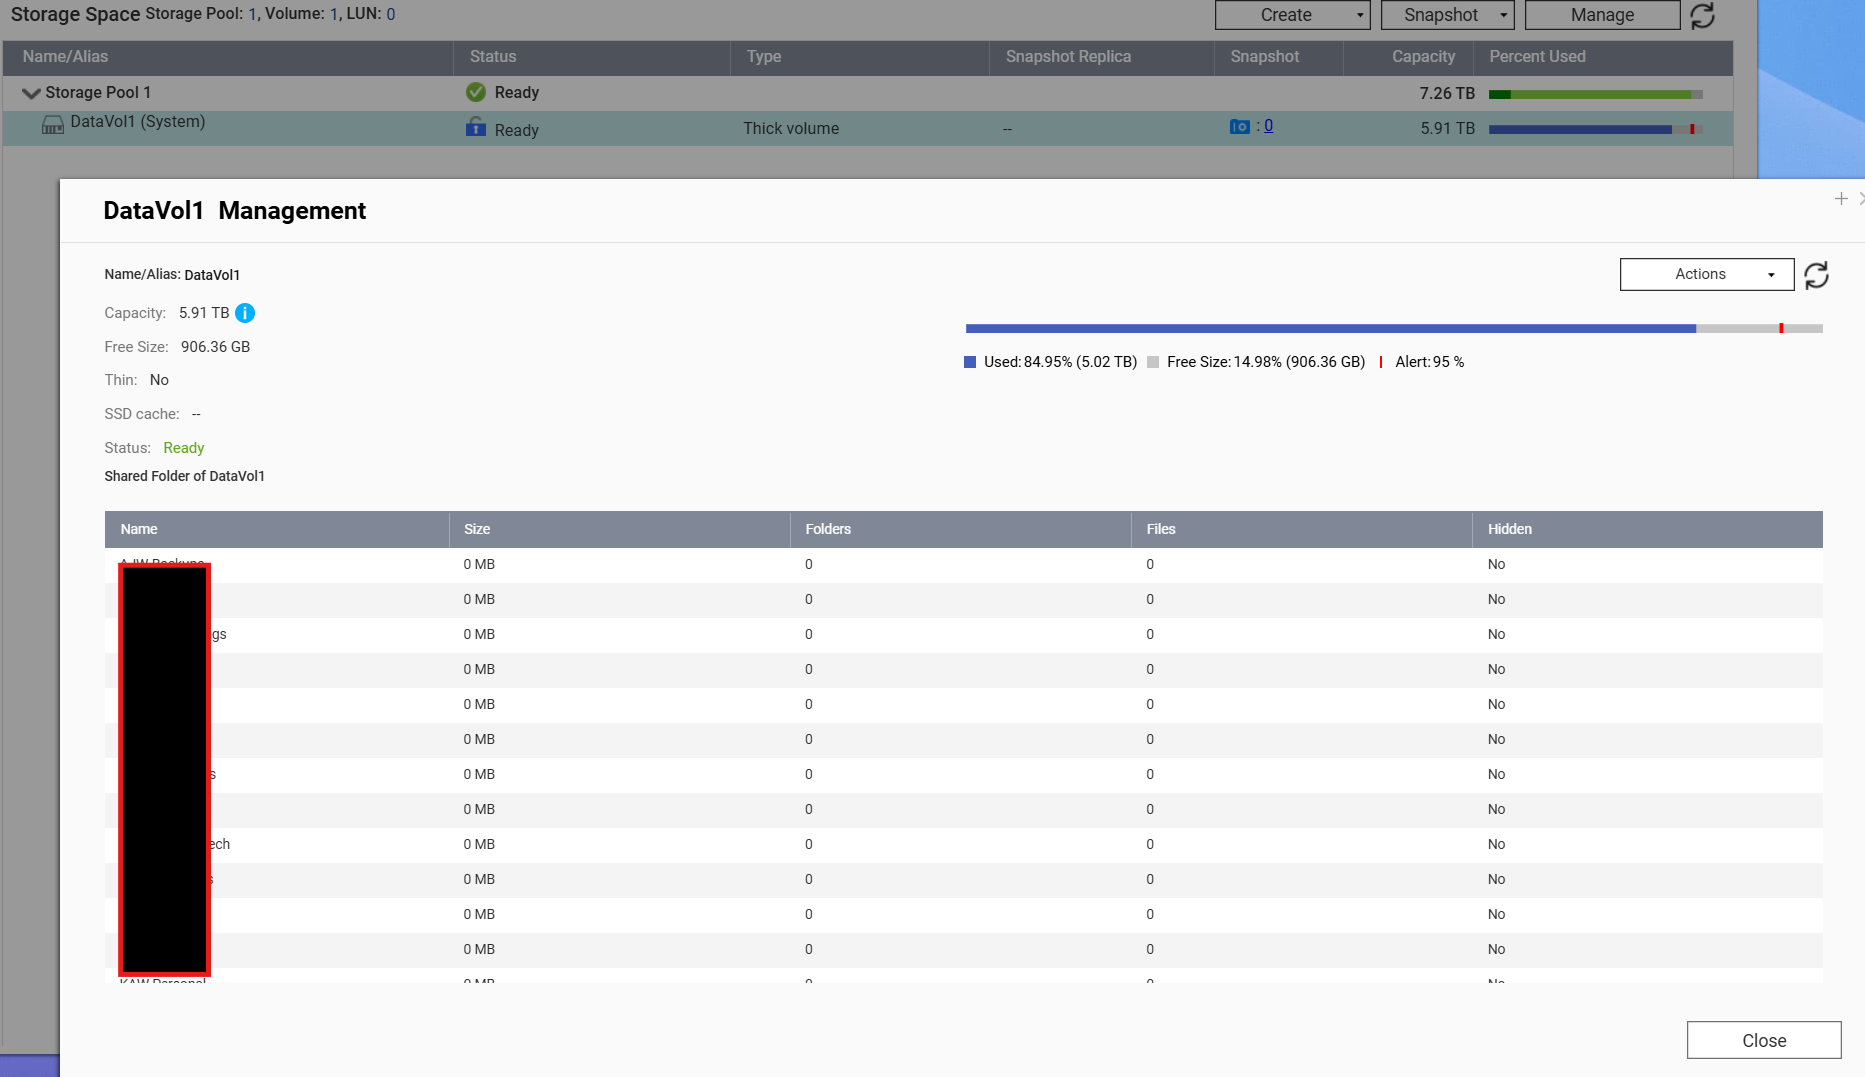Click the 'Name/Alias: DataVol1' label in dialog
1865x1077 pixels.
172,275
